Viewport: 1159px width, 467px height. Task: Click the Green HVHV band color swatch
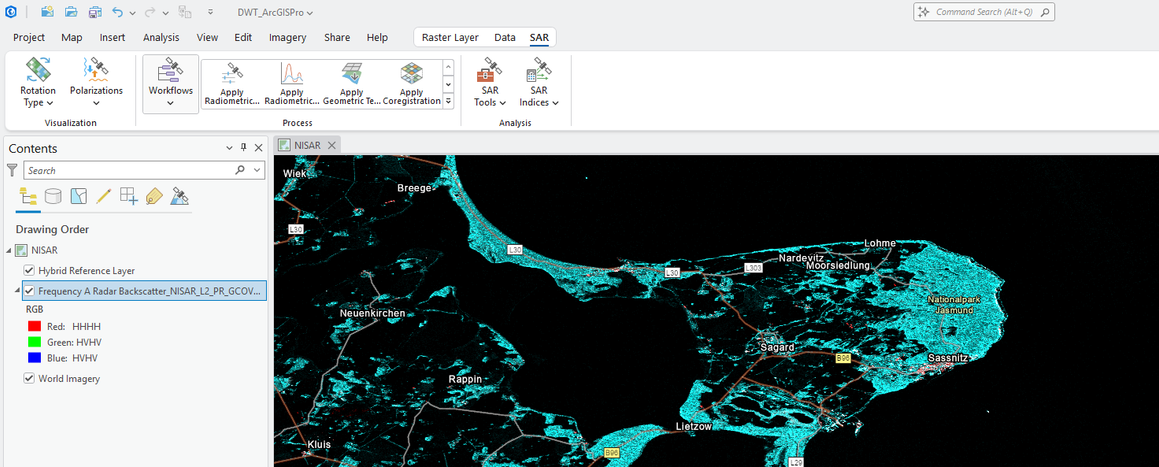click(x=33, y=342)
